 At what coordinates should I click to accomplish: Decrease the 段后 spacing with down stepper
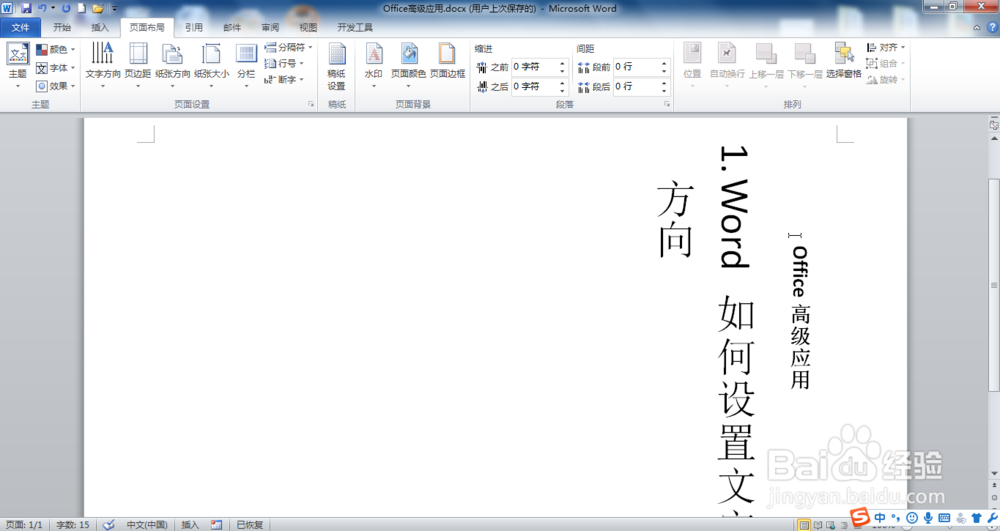664,90
